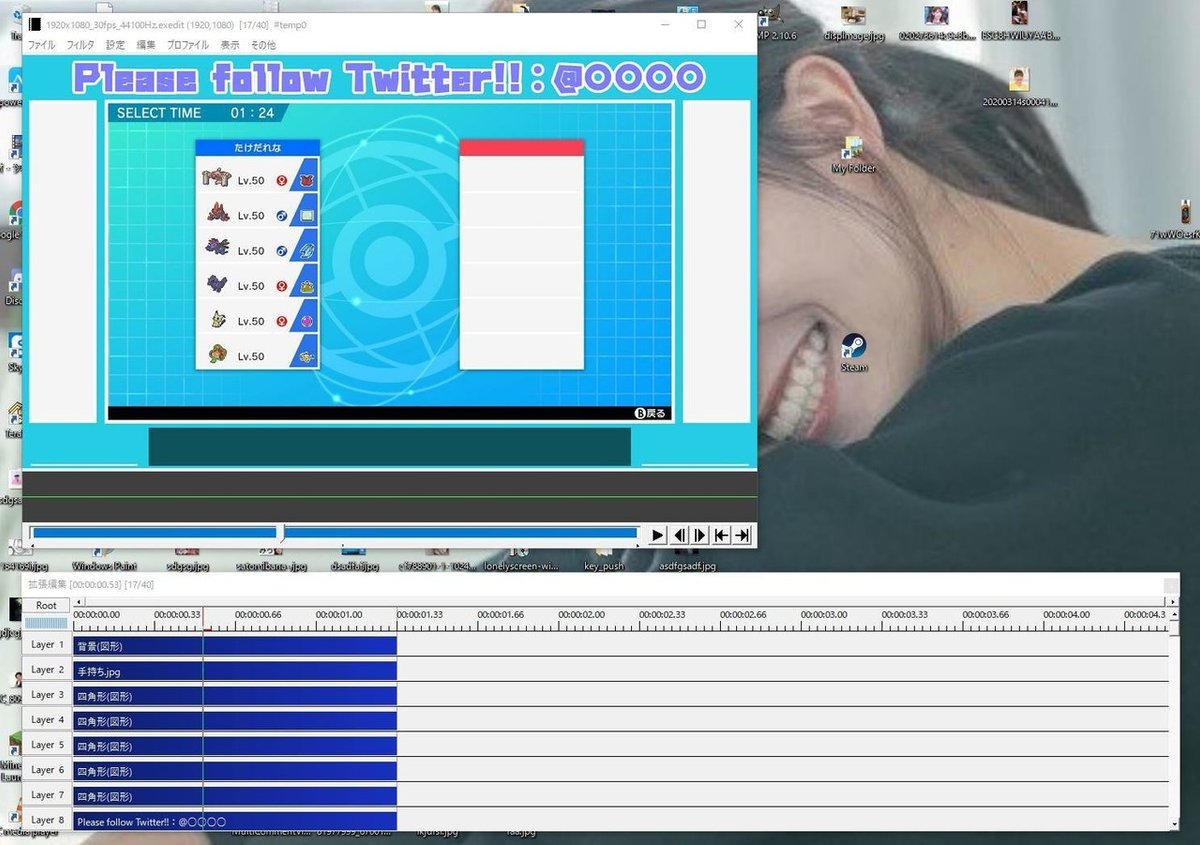
Task: Select the 四角形(図形) object on Layer 5
Action: pyautogui.click(x=235, y=746)
